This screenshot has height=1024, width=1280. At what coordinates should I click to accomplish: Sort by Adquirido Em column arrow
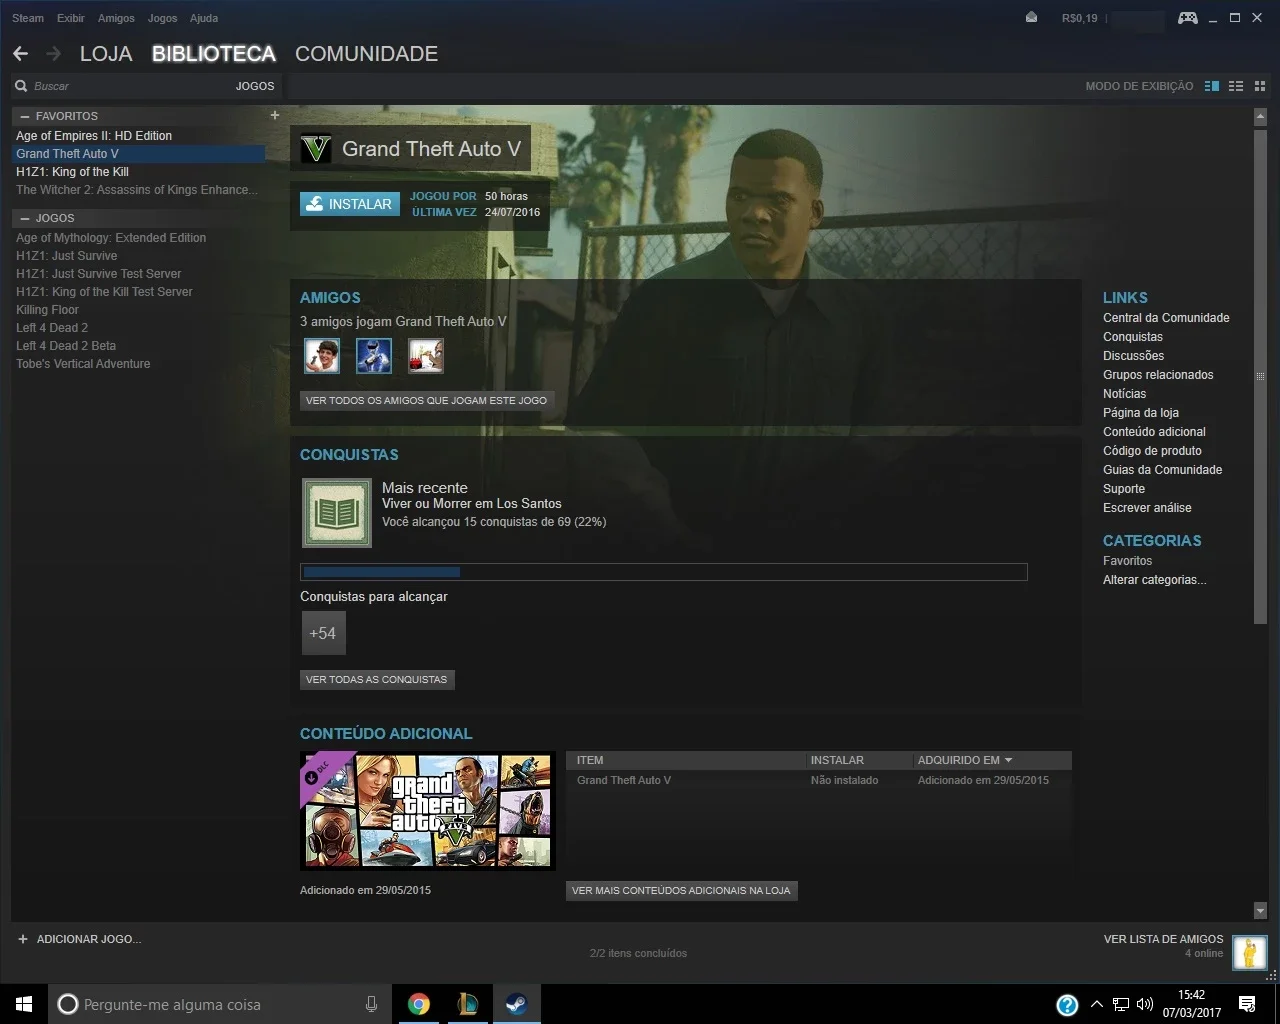click(1008, 760)
